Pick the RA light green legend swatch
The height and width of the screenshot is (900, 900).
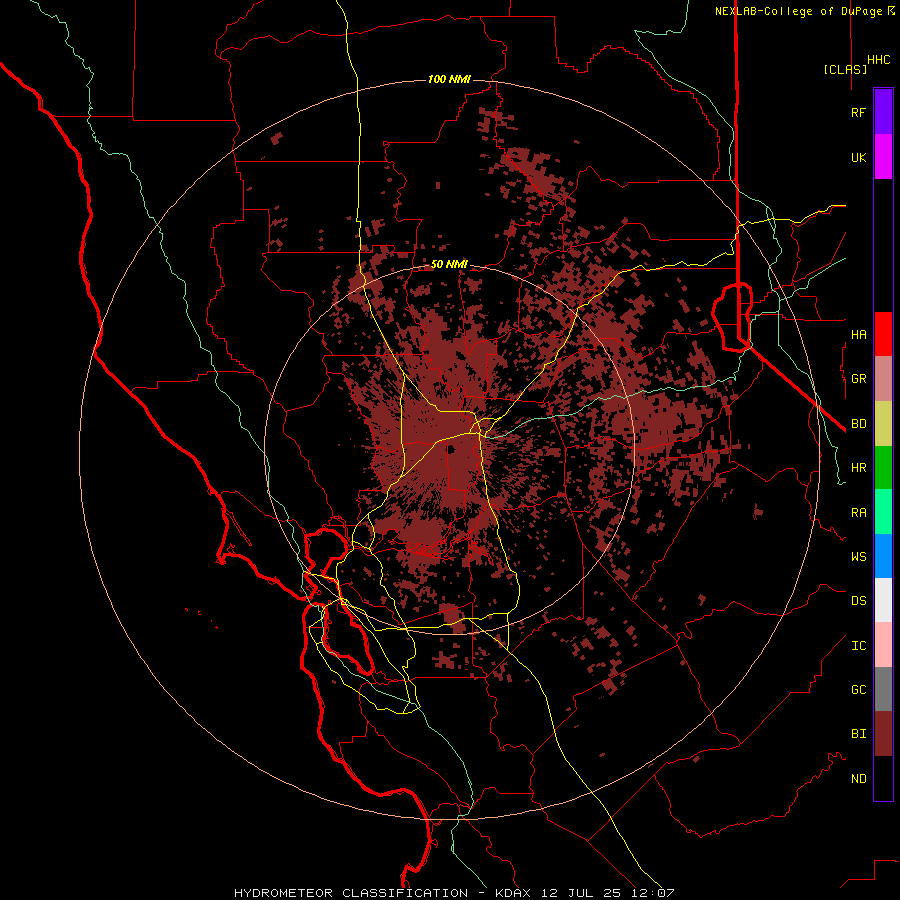[883, 512]
